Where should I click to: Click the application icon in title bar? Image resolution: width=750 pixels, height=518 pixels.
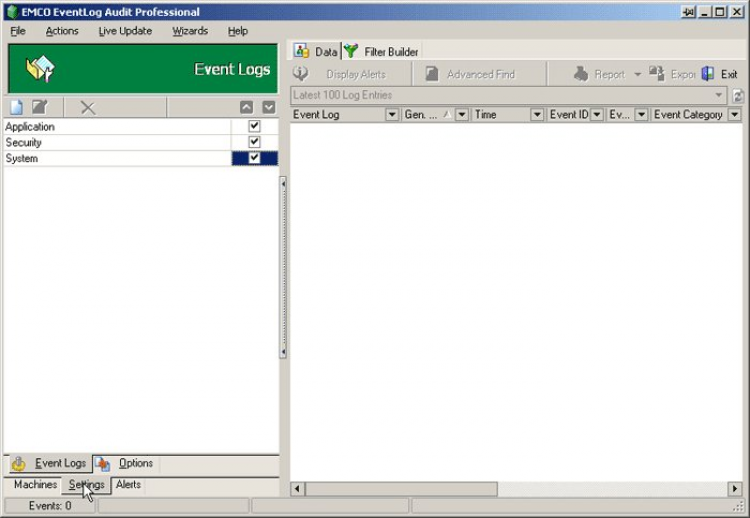pyautogui.click(x=12, y=12)
